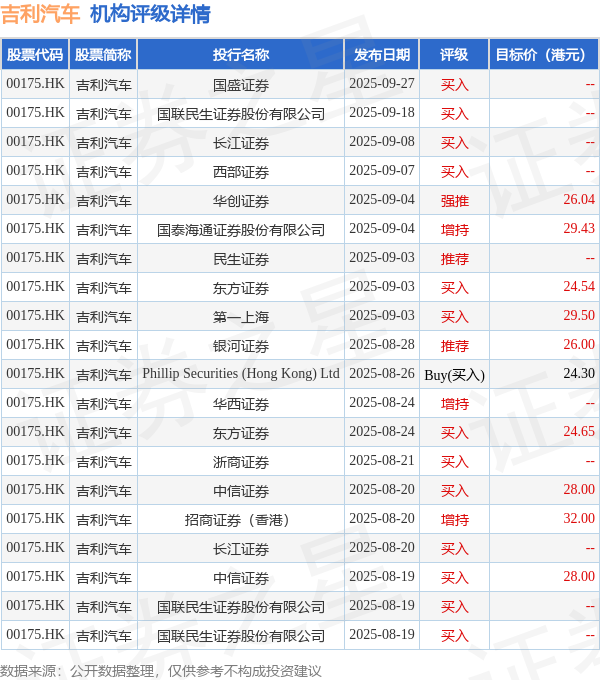Click the 发布日期 column header
This screenshot has width=600, height=680.
[x=382, y=55]
